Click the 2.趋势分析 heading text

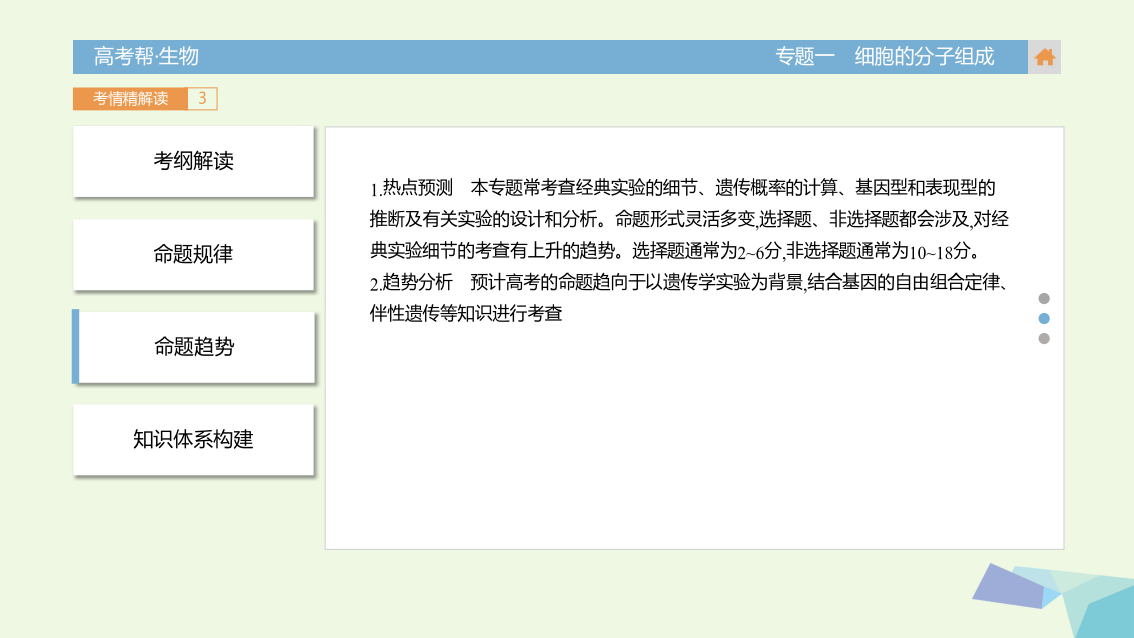[412, 282]
